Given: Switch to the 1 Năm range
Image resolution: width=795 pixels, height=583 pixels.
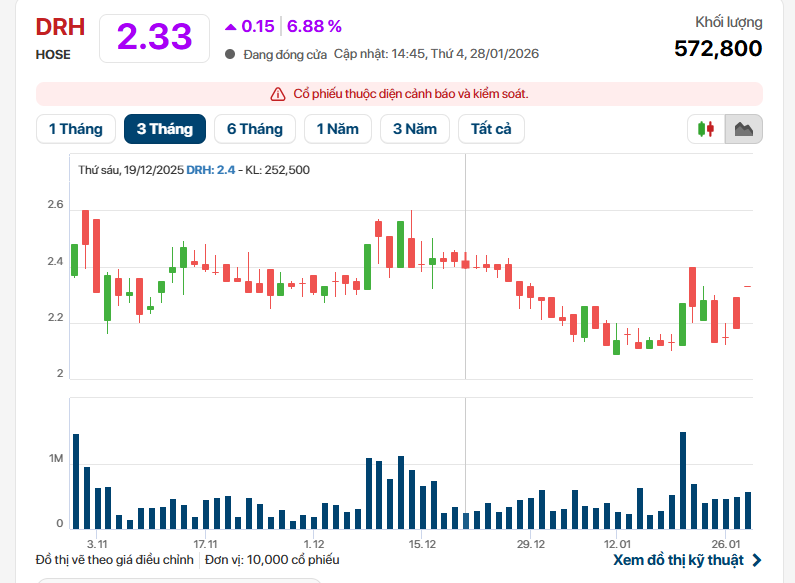Looking at the screenshot, I should click(x=338, y=129).
